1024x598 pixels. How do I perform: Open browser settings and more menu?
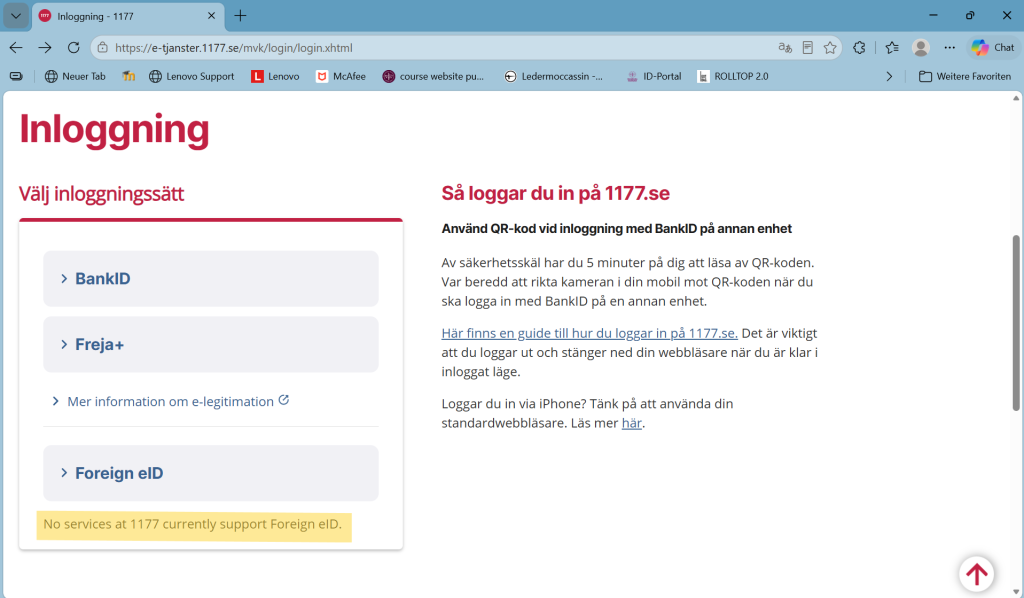point(950,48)
